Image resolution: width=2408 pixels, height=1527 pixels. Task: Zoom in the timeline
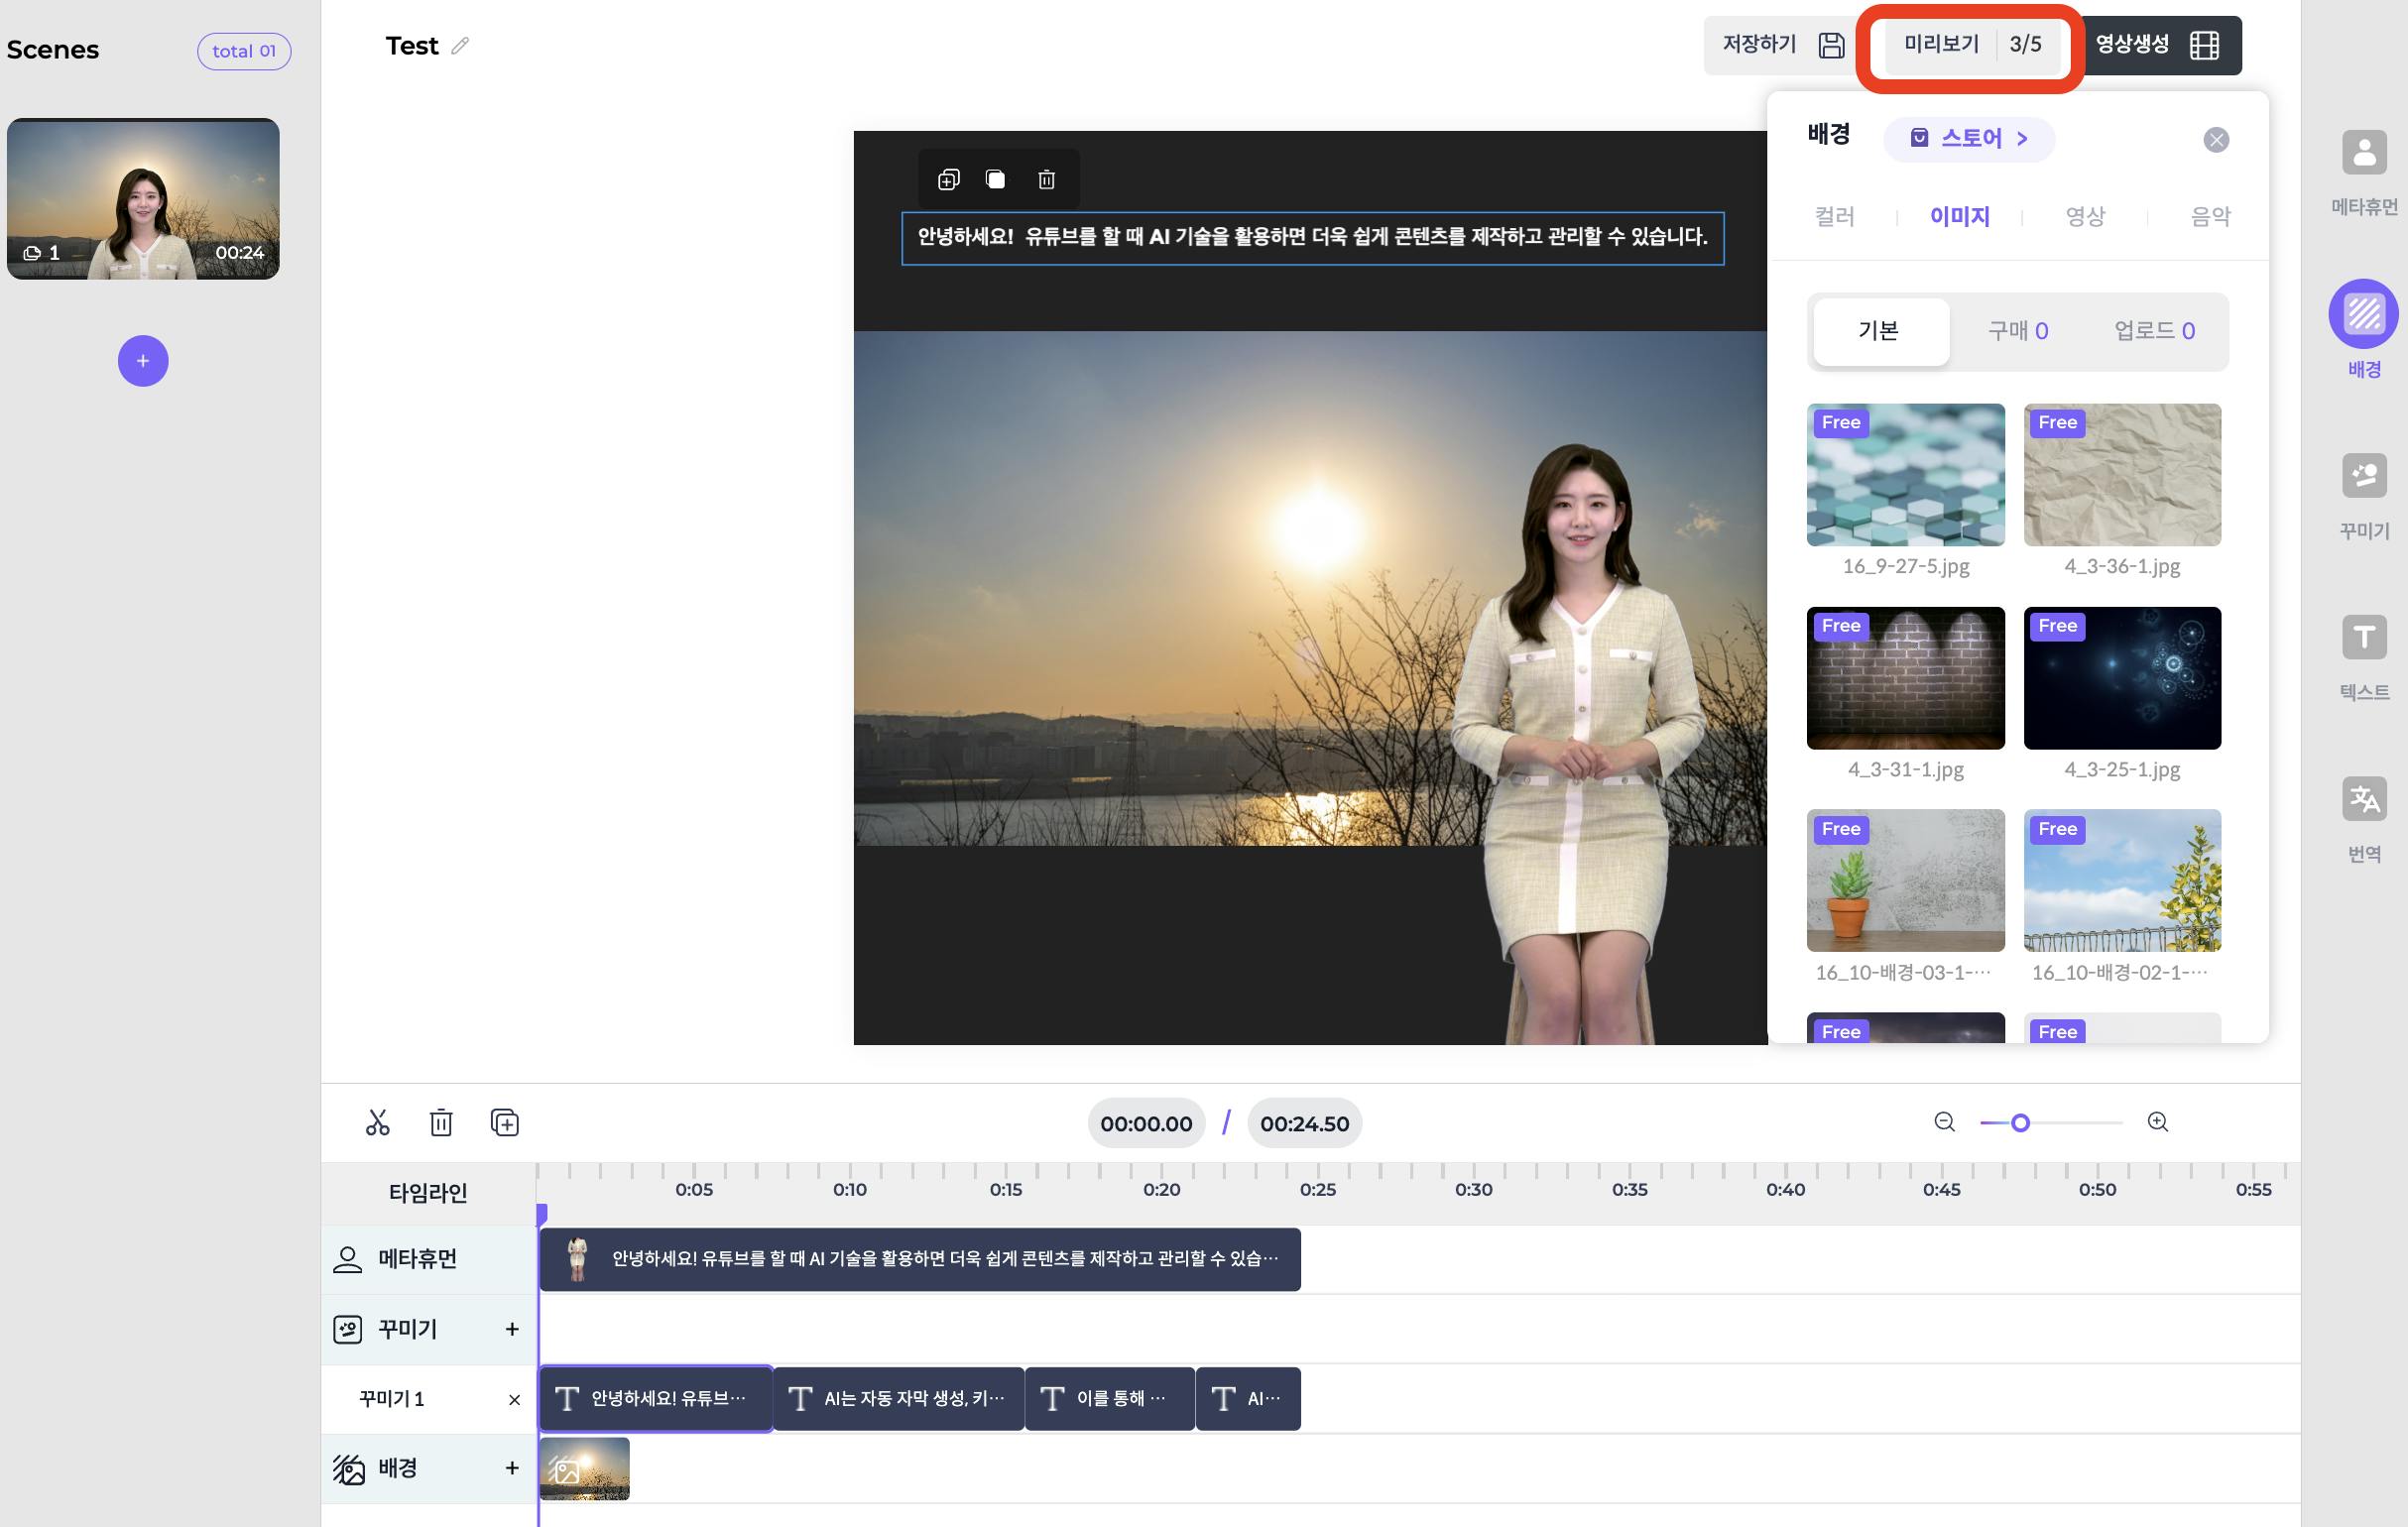tap(2157, 1122)
